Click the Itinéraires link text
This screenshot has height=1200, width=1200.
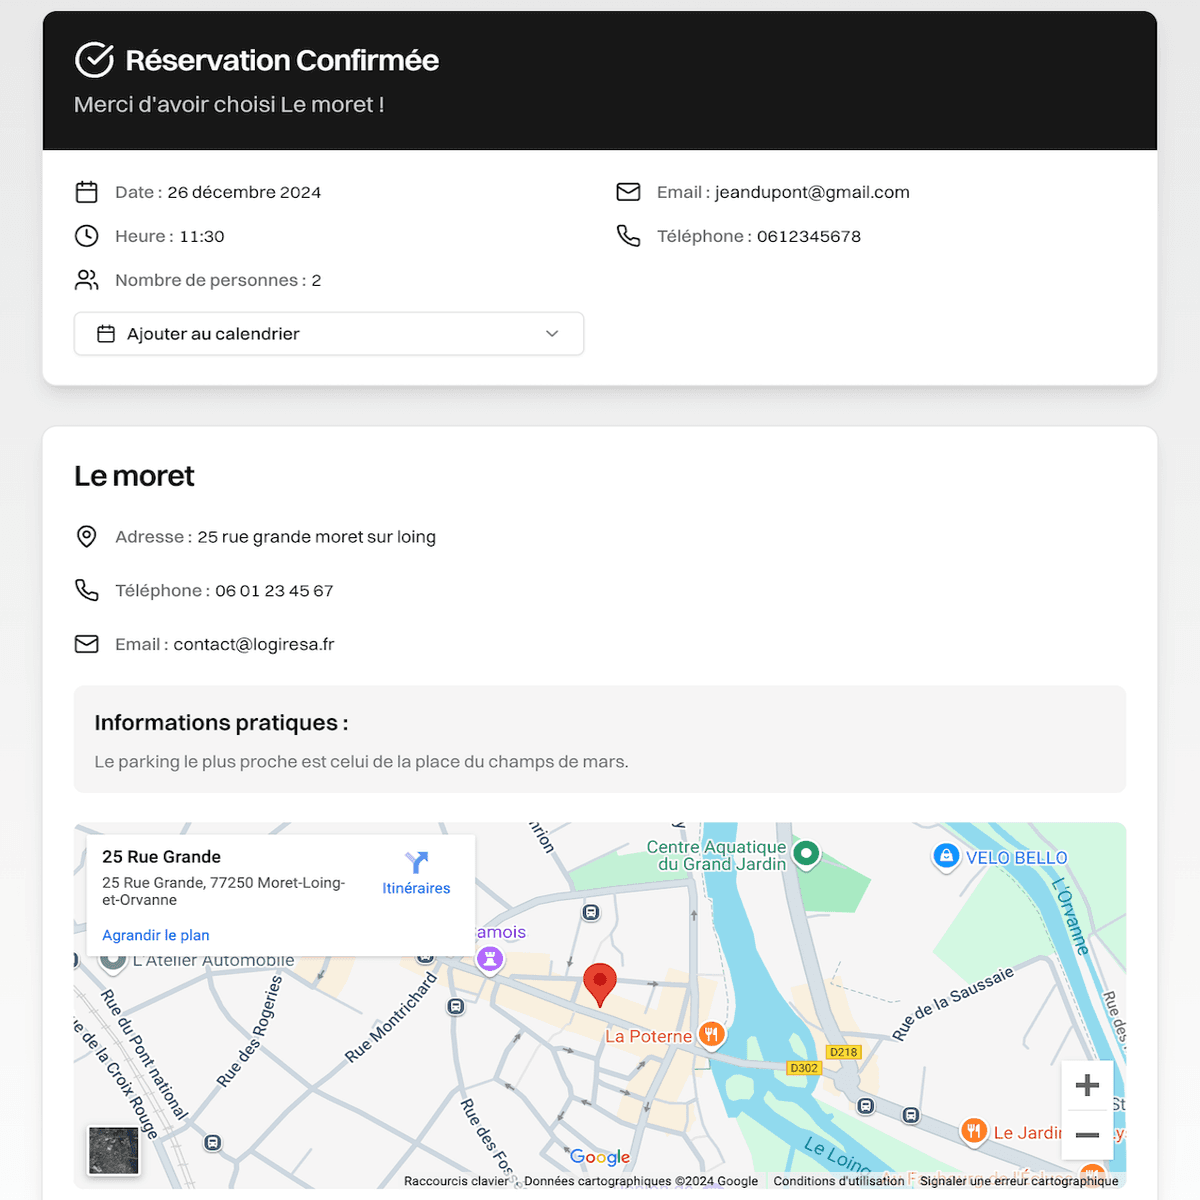pos(416,888)
